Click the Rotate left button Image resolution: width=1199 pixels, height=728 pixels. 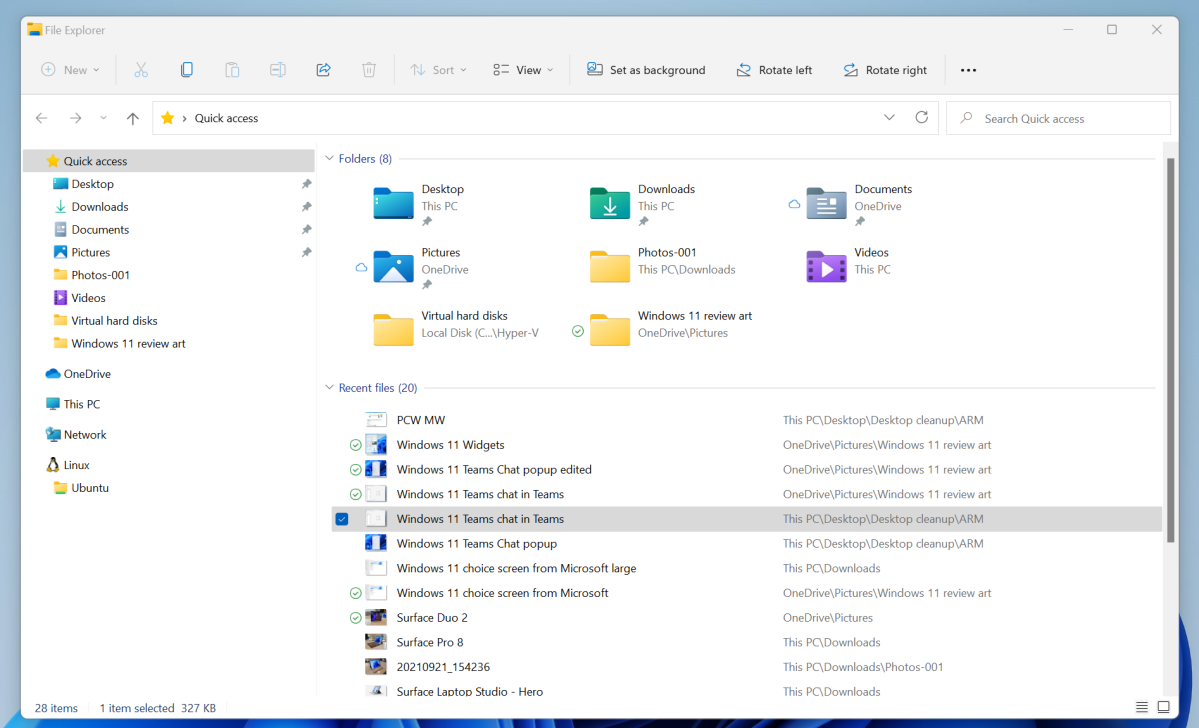(774, 70)
